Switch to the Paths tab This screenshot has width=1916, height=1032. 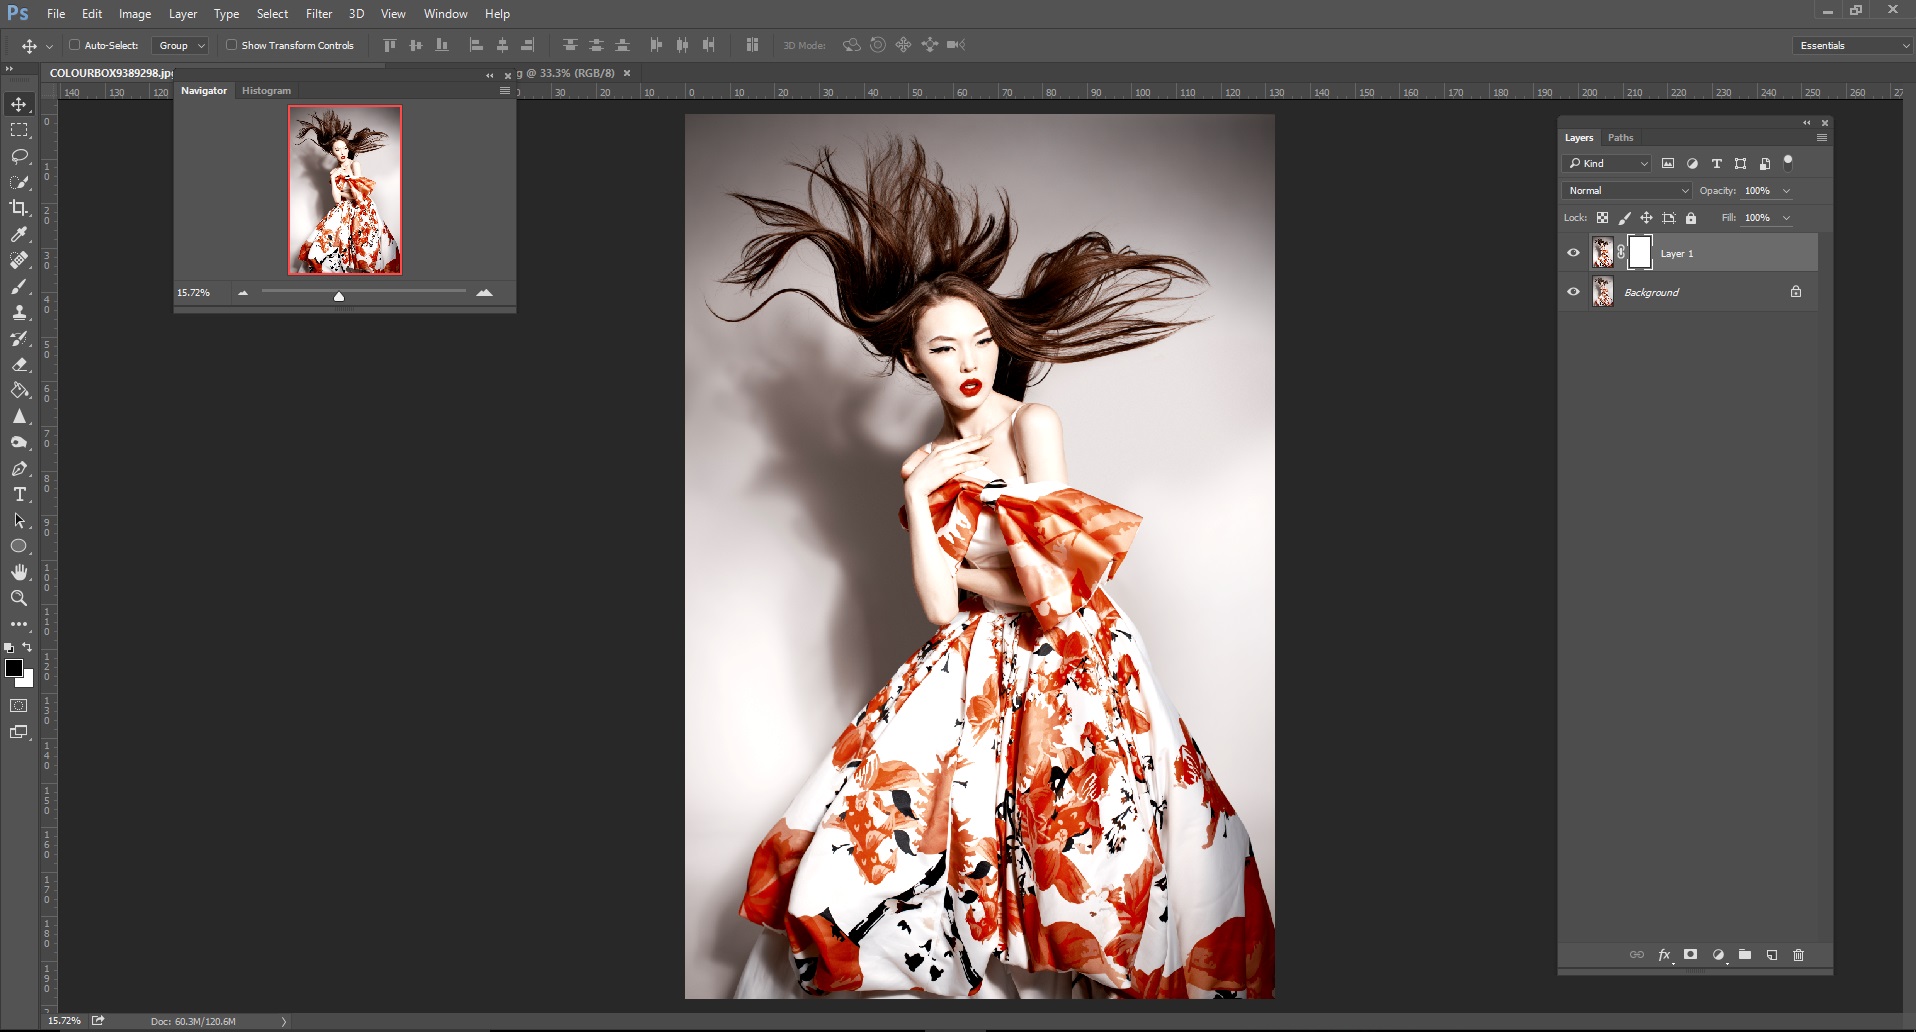(1621, 137)
